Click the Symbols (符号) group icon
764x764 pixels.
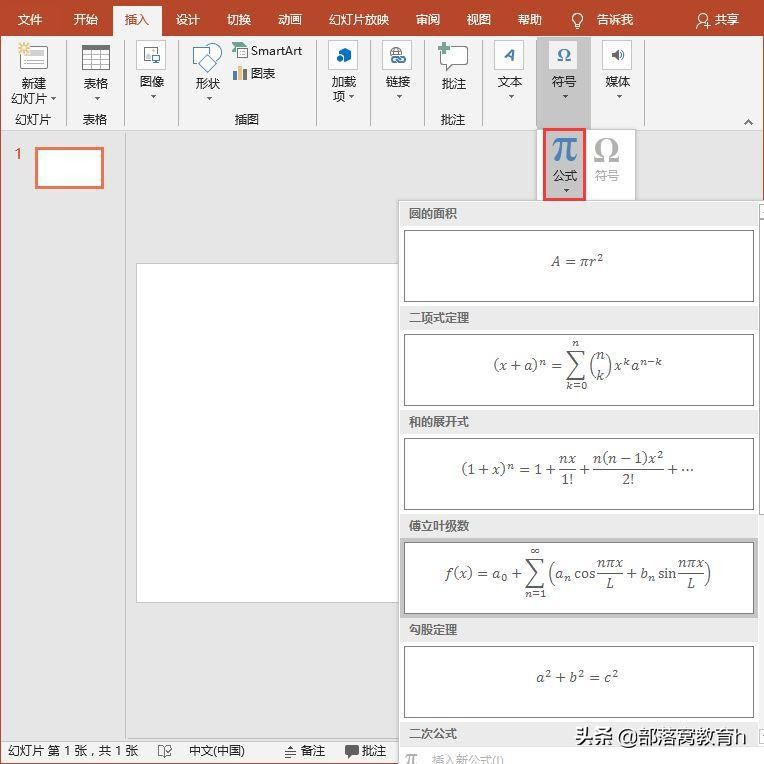click(x=564, y=56)
